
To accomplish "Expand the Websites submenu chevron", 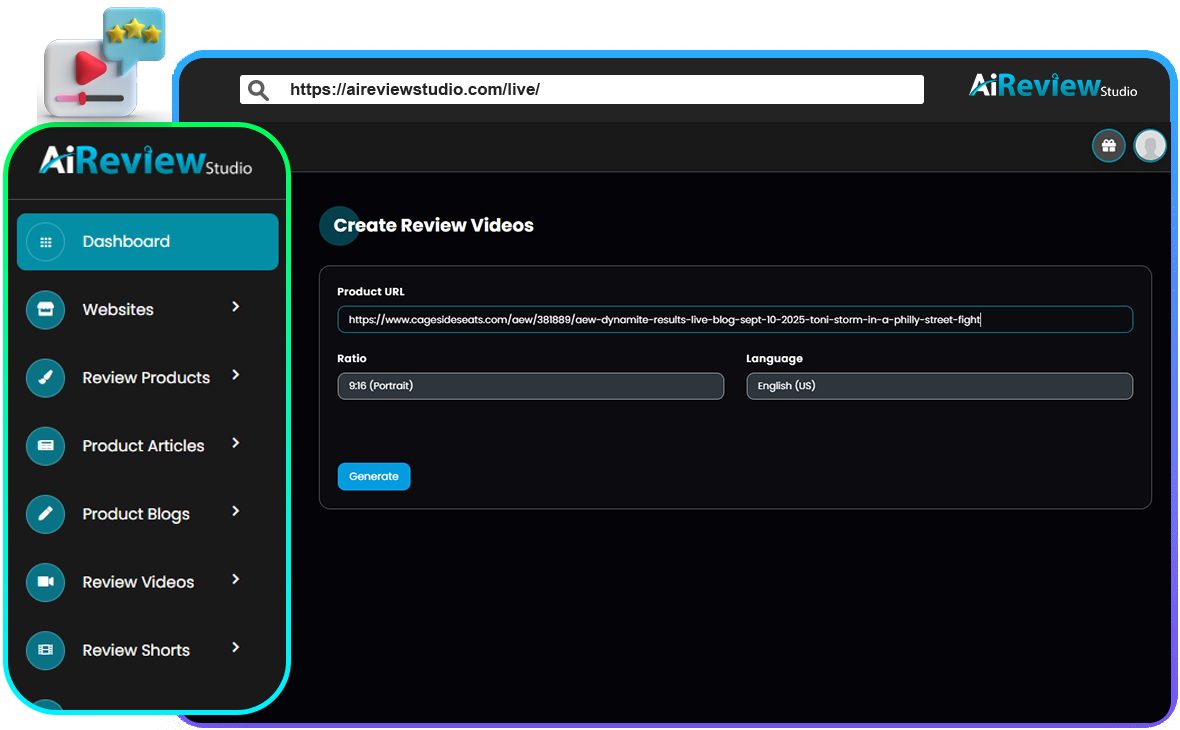I will coord(236,307).
